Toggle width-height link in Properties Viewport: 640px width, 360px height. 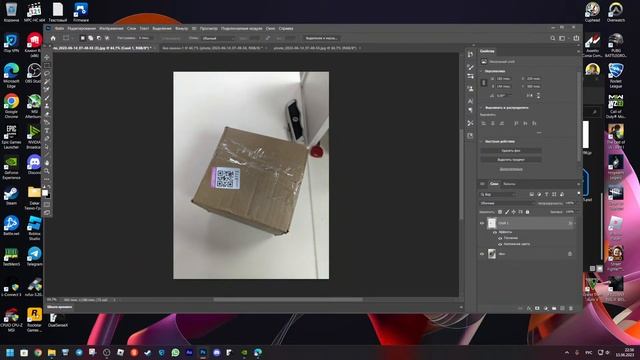[x=484, y=82]
